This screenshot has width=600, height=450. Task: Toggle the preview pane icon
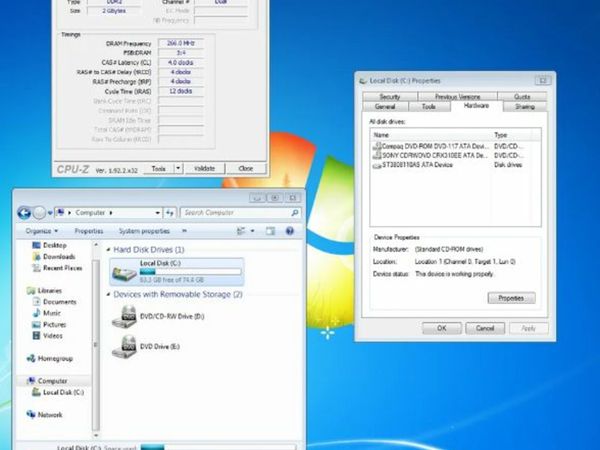click(x=271, y=231)
